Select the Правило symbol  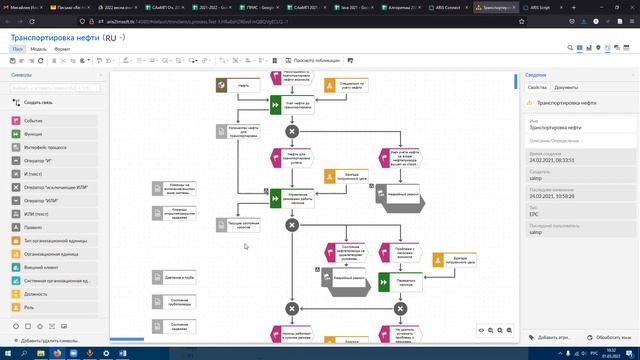(x=54, y=227)
